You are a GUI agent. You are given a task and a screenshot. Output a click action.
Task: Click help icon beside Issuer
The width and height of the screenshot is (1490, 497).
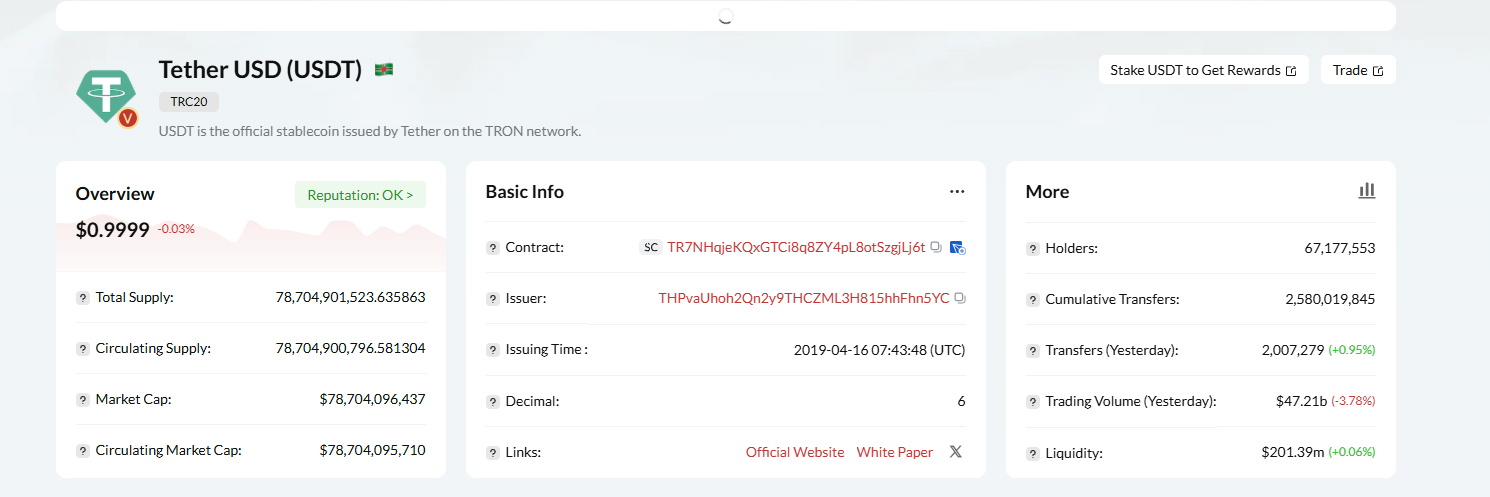[493, 299]
